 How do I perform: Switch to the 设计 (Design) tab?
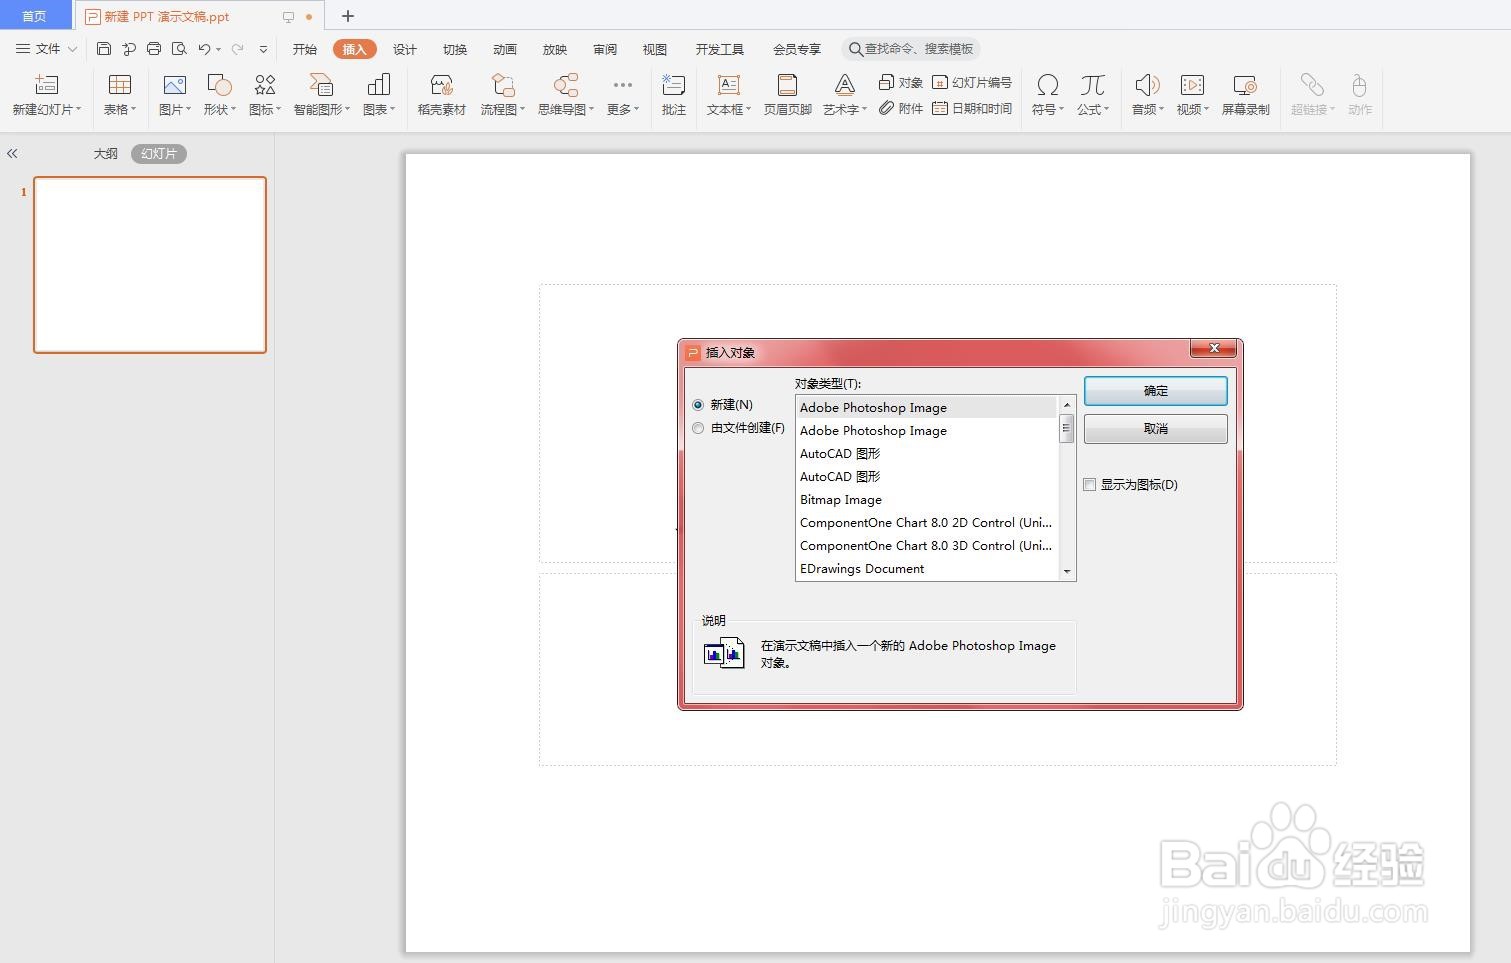[x=405, y=49]
